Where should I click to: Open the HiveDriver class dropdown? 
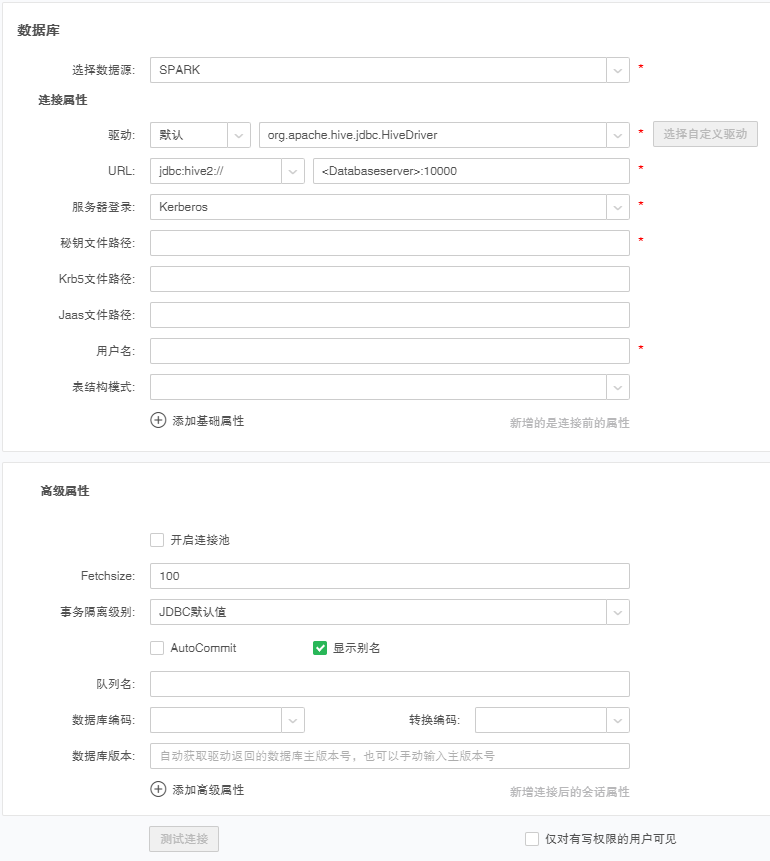[618, 135]
